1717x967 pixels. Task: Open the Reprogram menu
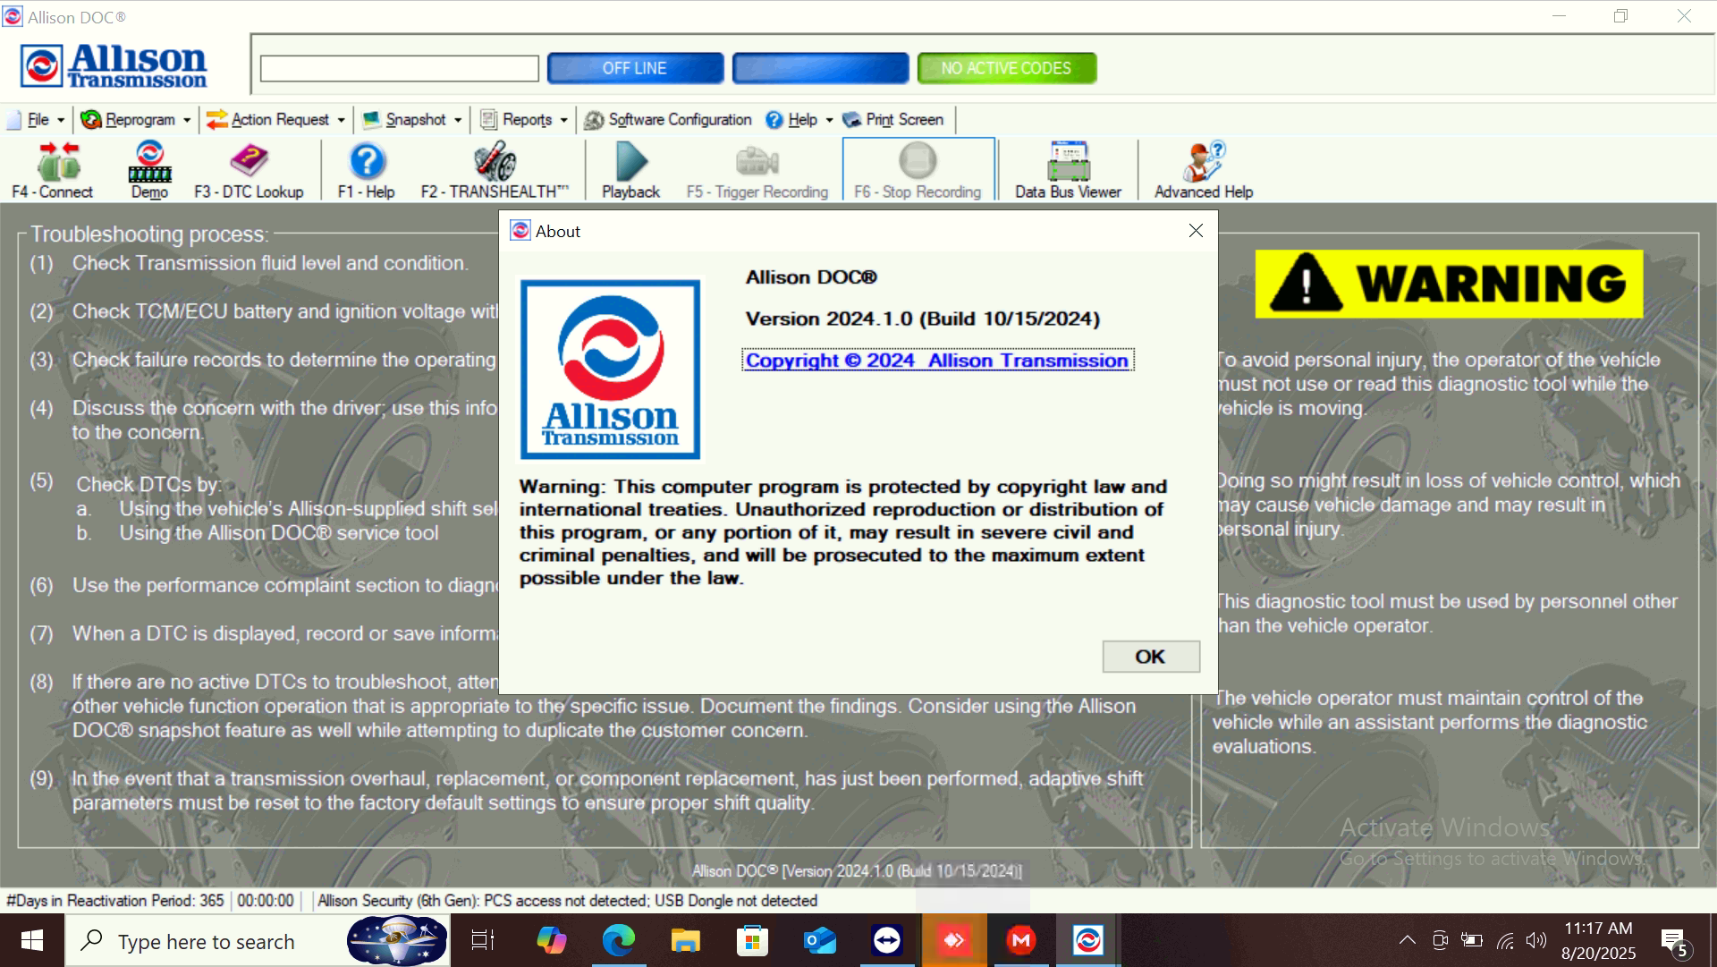coord(135,120)
